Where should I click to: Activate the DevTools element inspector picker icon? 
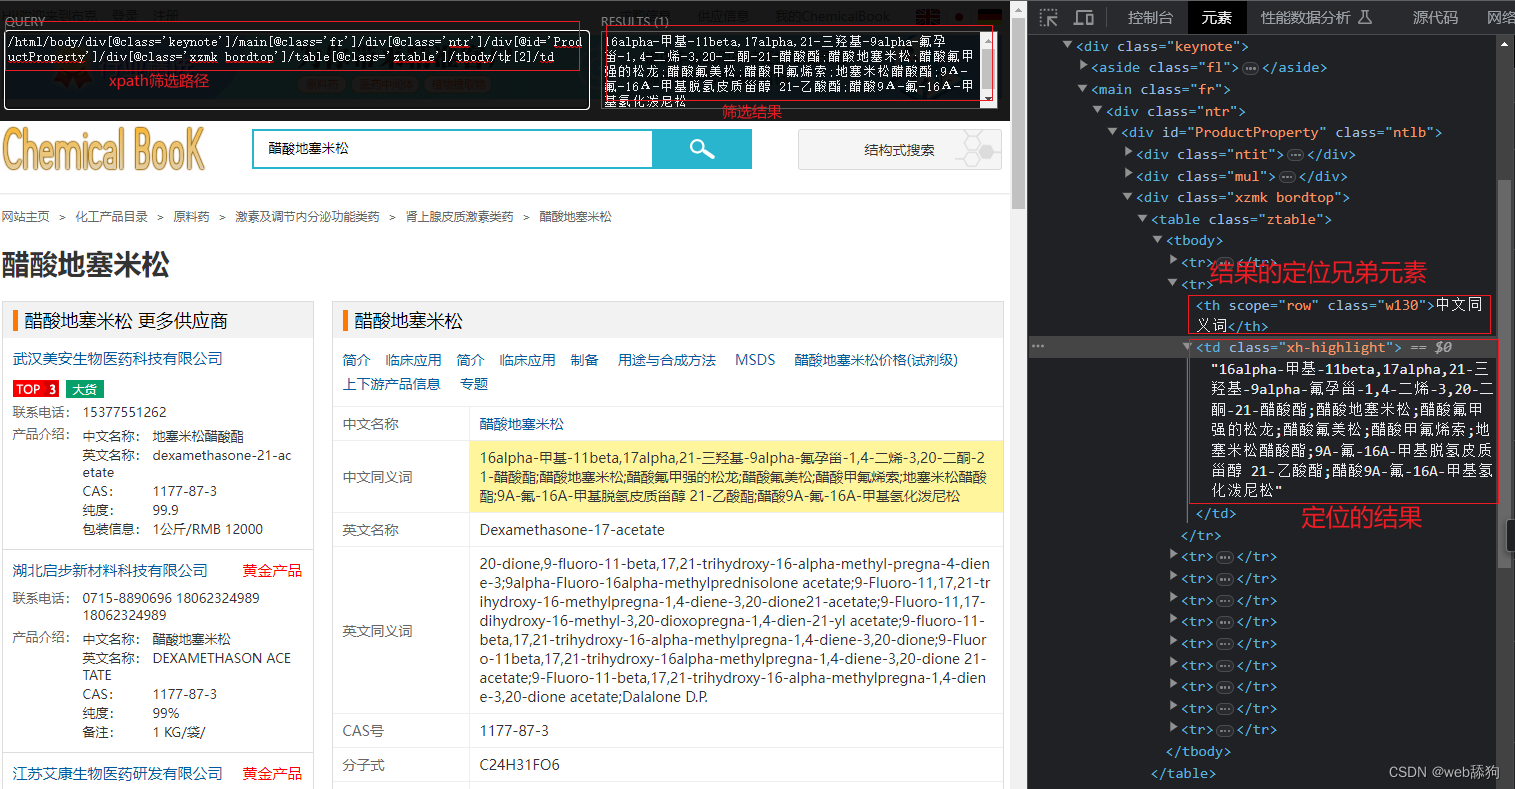point(1048,17)
